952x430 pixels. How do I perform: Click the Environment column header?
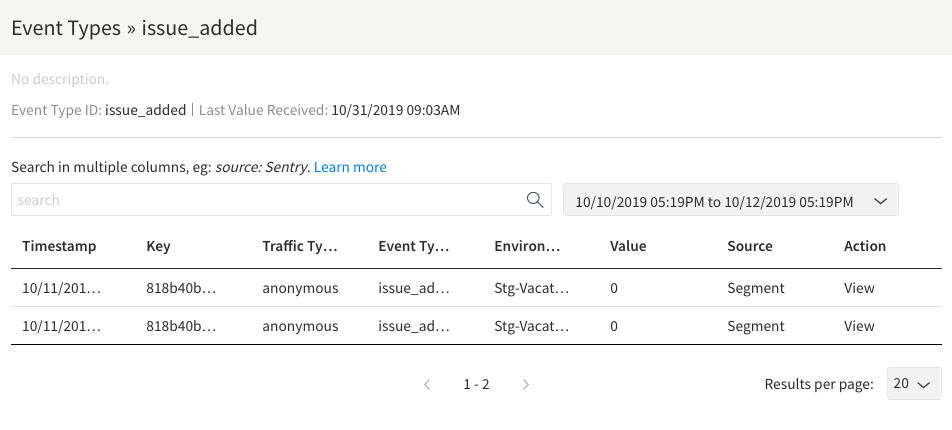(527, 246)
